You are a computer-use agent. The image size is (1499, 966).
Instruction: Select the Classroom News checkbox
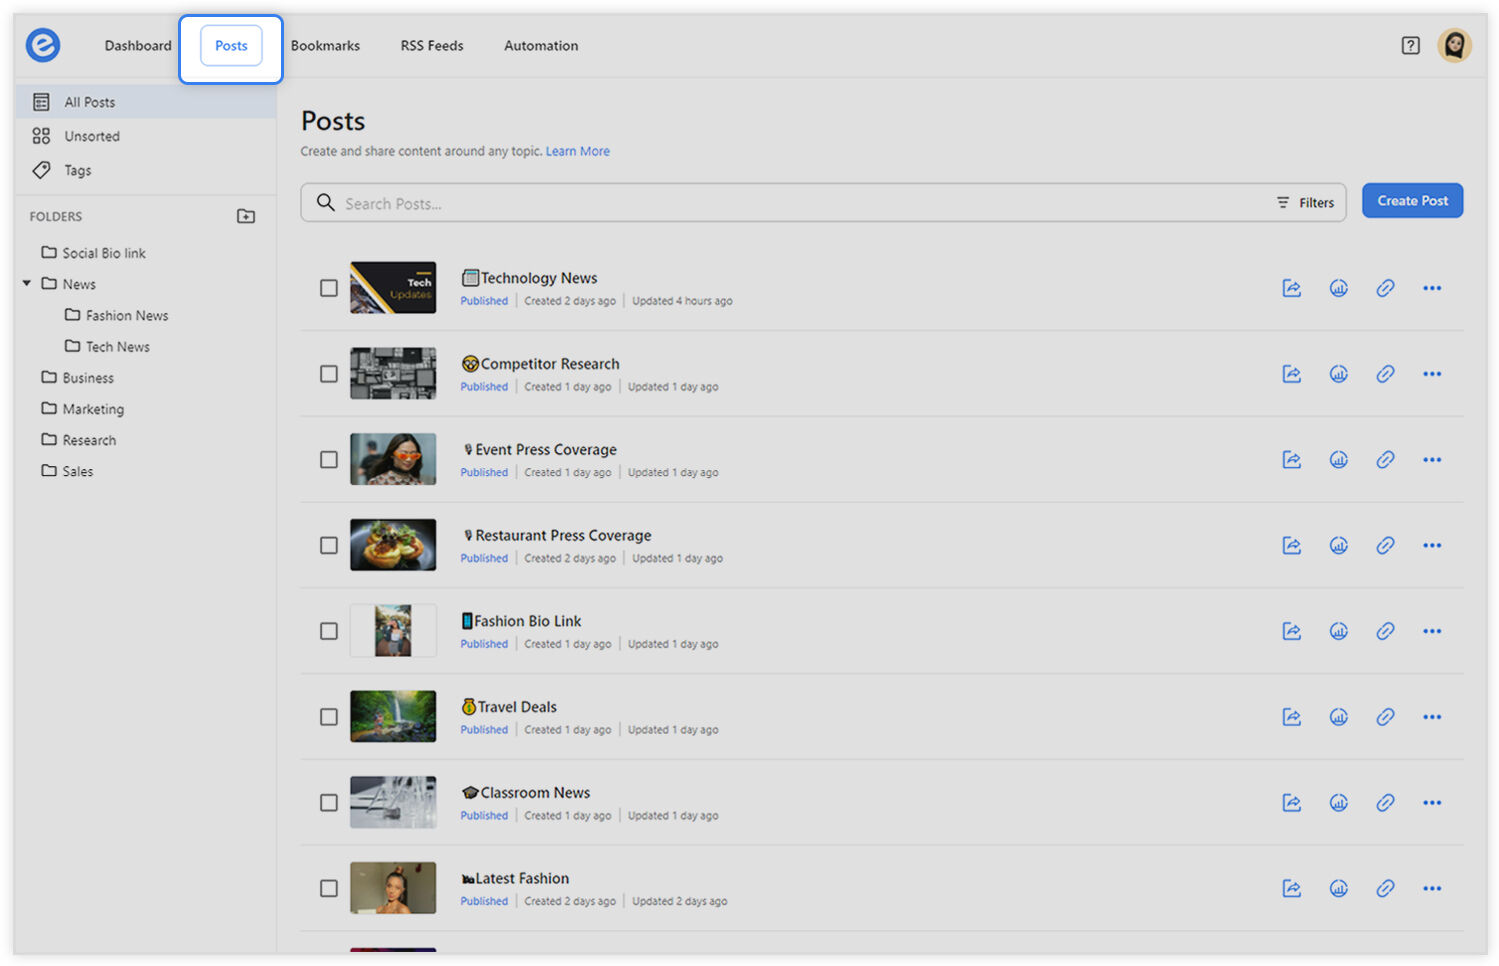(x=328, y=803)
